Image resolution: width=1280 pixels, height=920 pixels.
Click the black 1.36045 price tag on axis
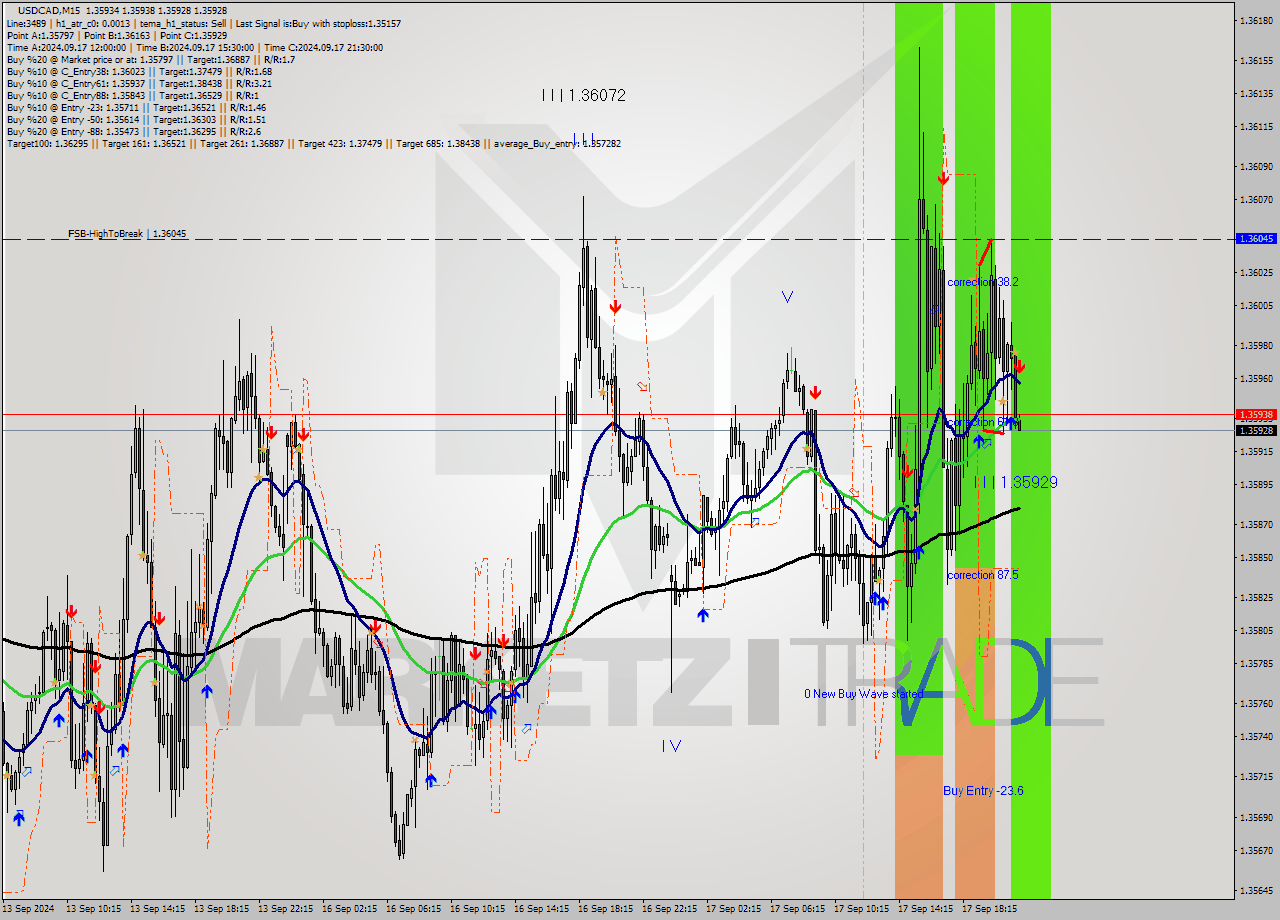pyautogui.click(x=1256, y=239)
